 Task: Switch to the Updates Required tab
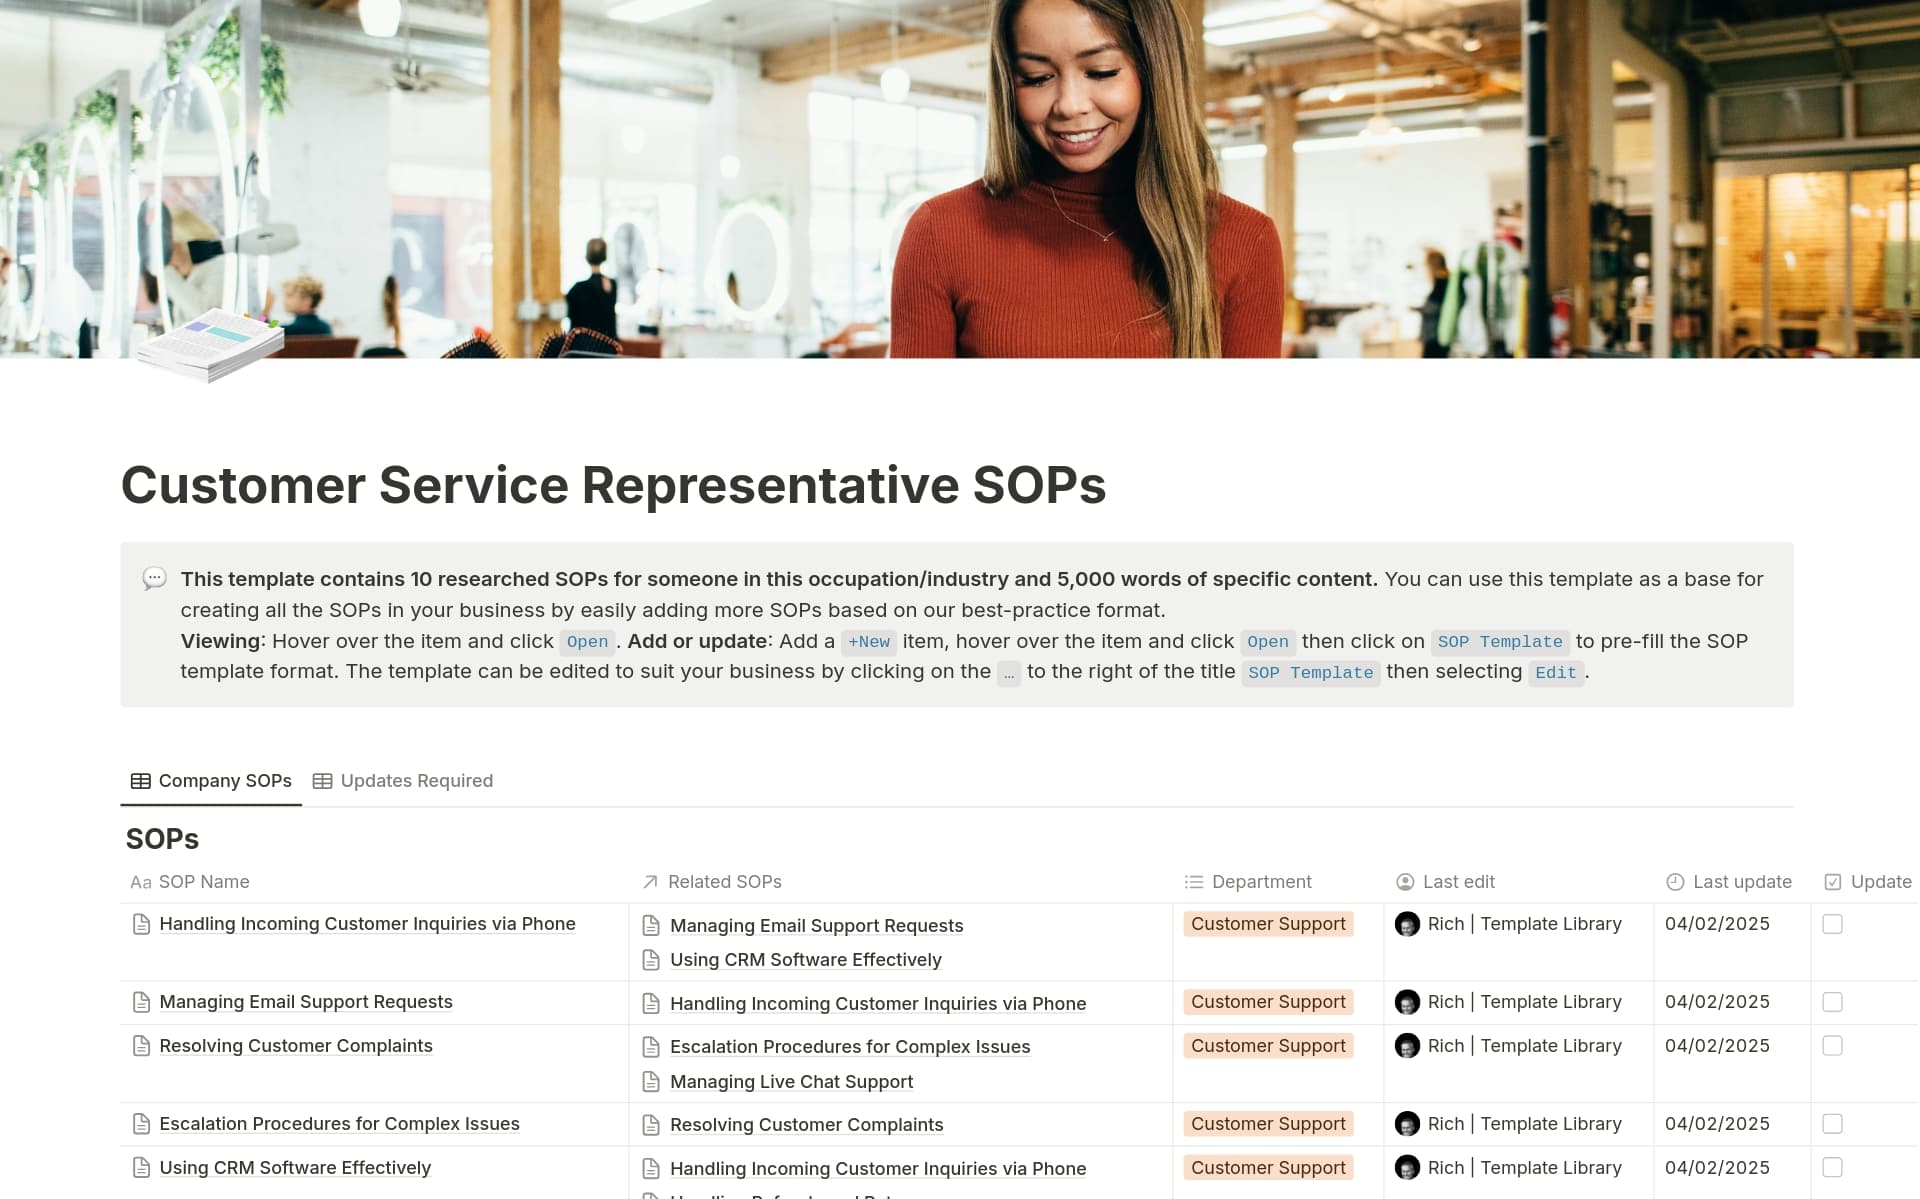pyautogui.click(x=416, y=780)
